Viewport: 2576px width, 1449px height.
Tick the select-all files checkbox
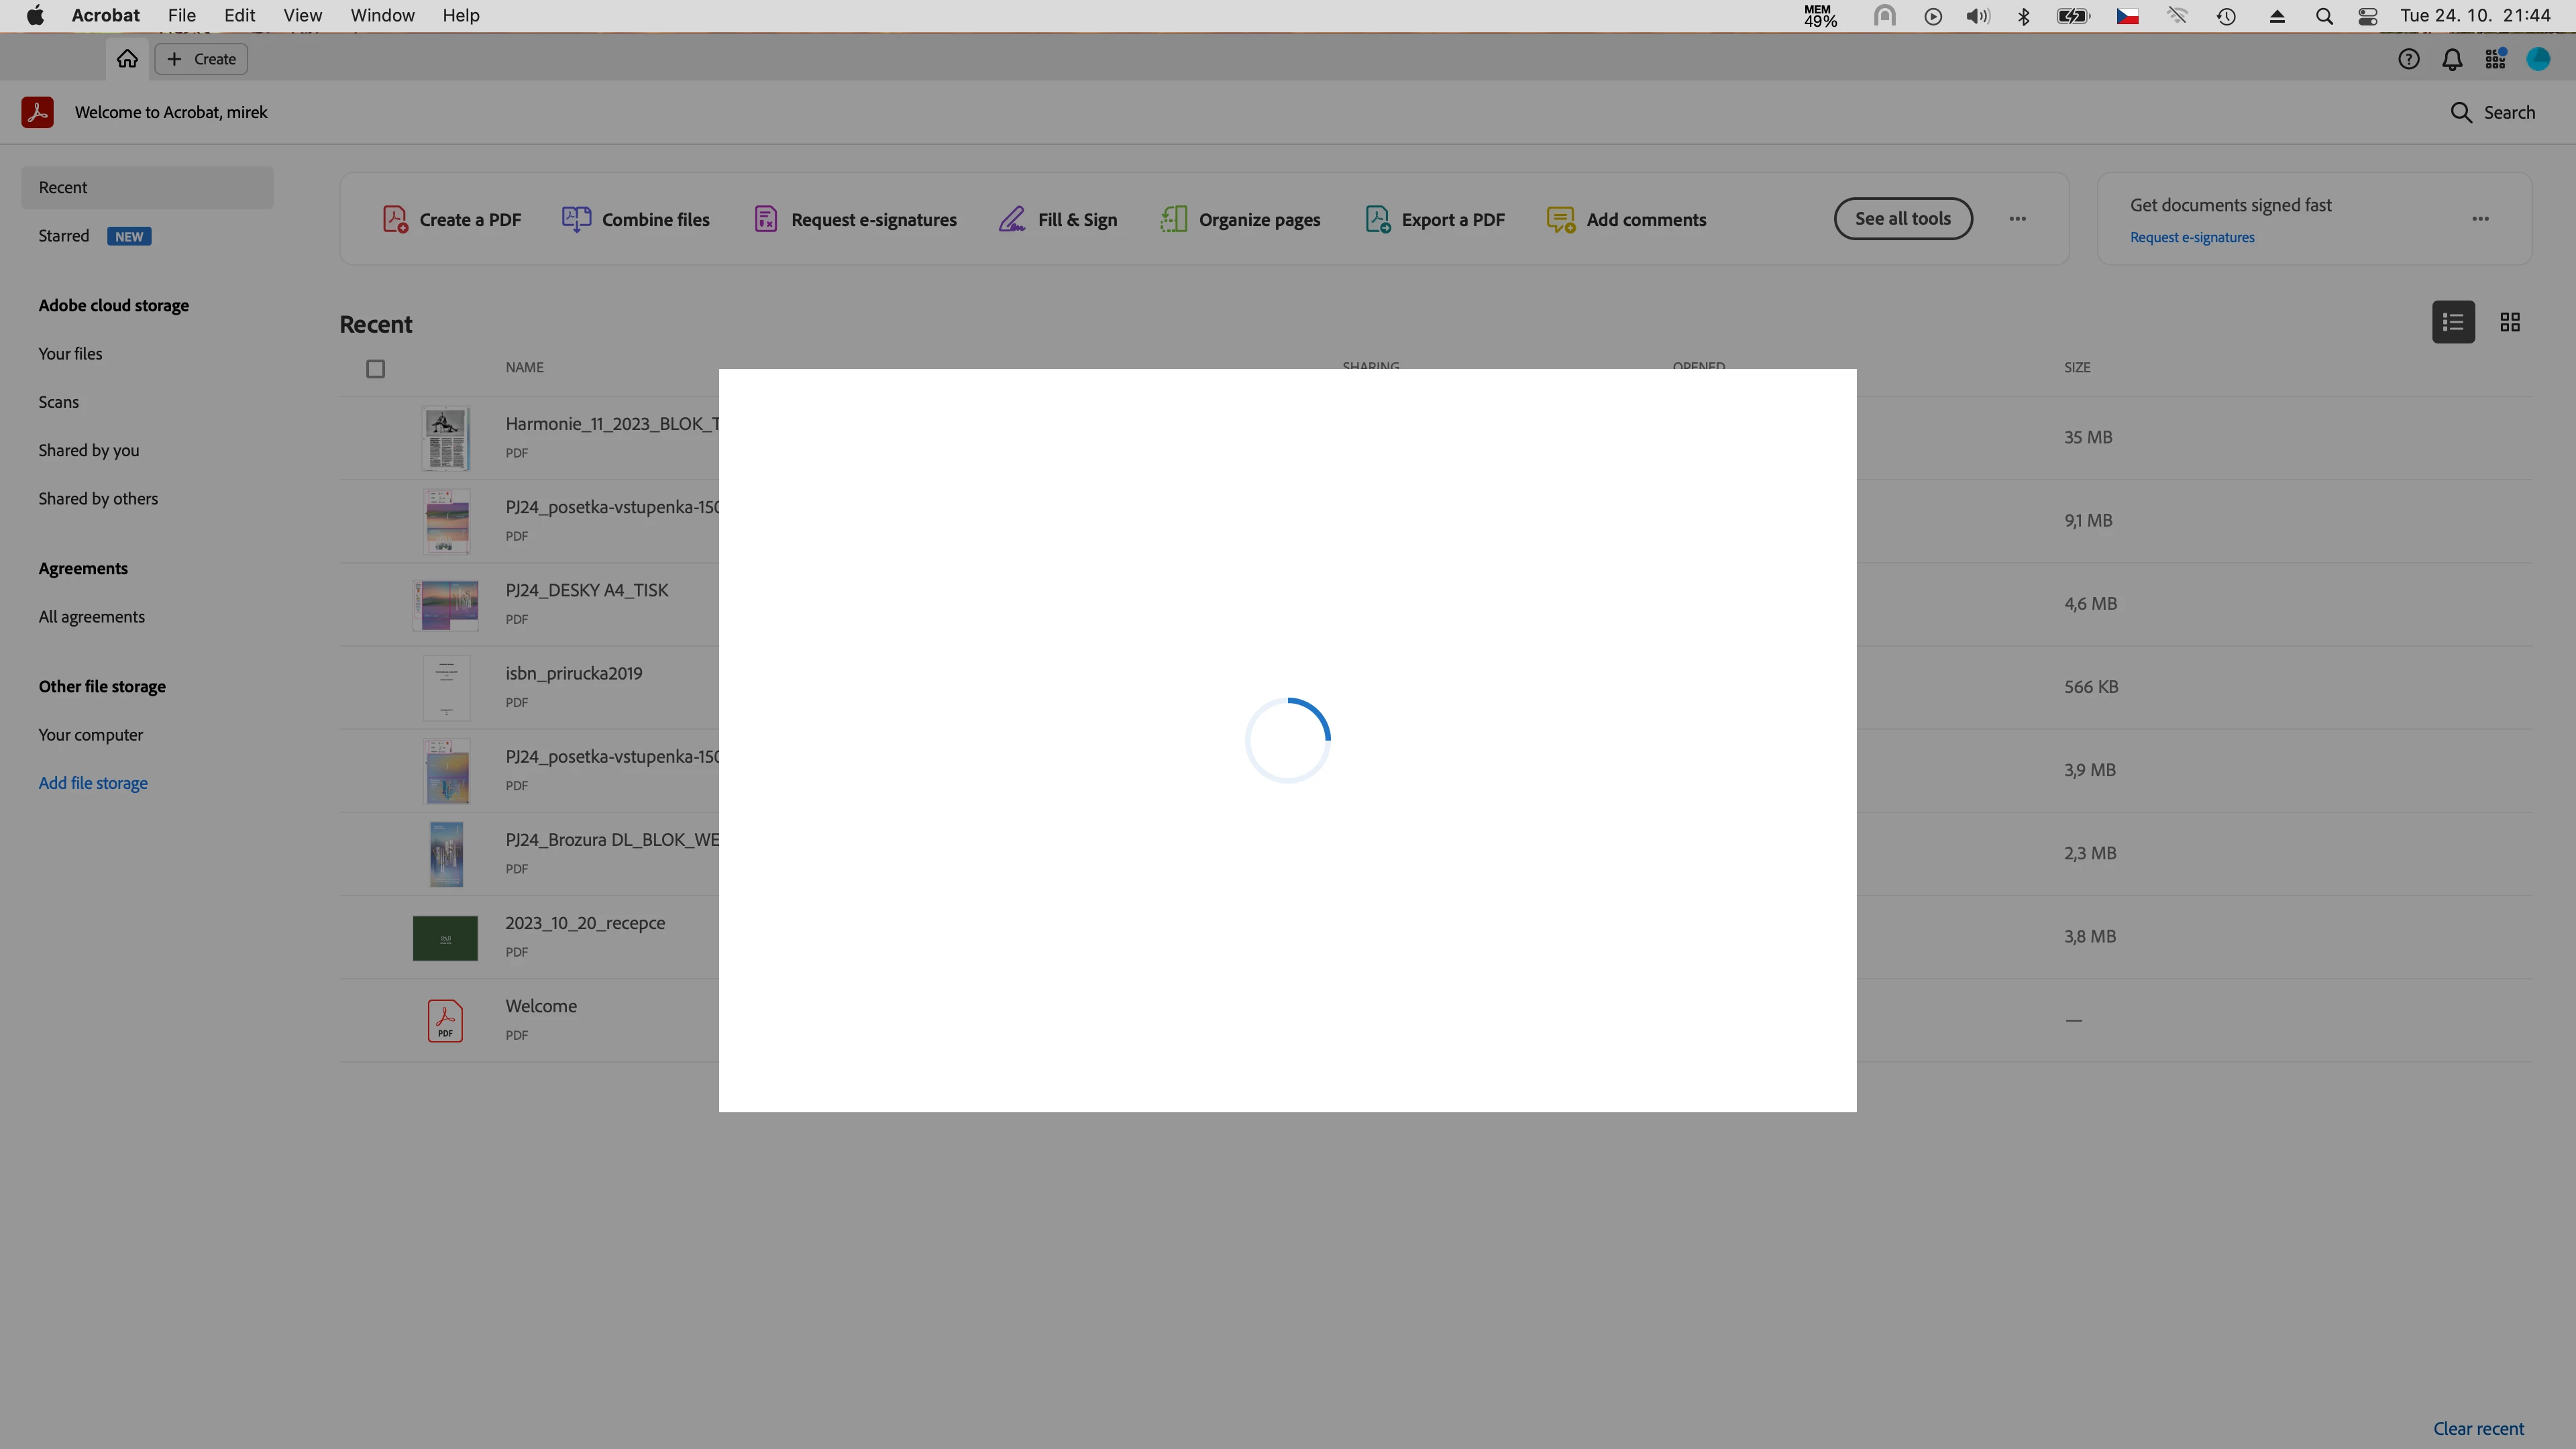375,369
